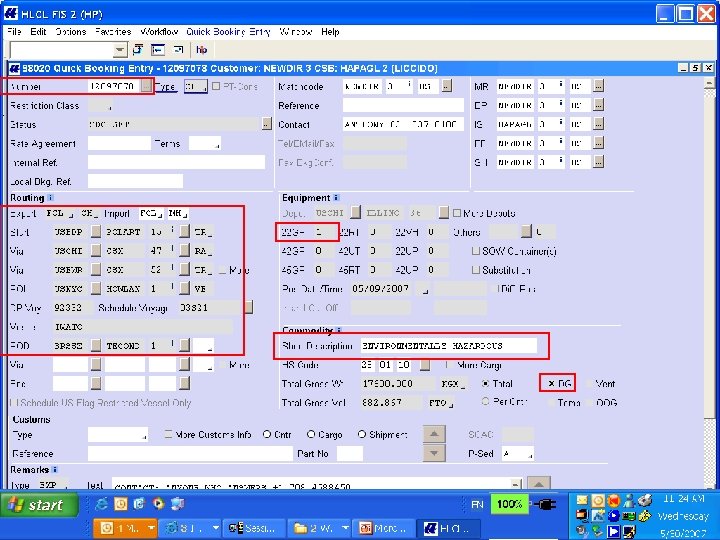The height and width of the screenshot is (540, 720).
Task: Open help via the 'hlp' toolbar icon
Action: tap(202, 50)
